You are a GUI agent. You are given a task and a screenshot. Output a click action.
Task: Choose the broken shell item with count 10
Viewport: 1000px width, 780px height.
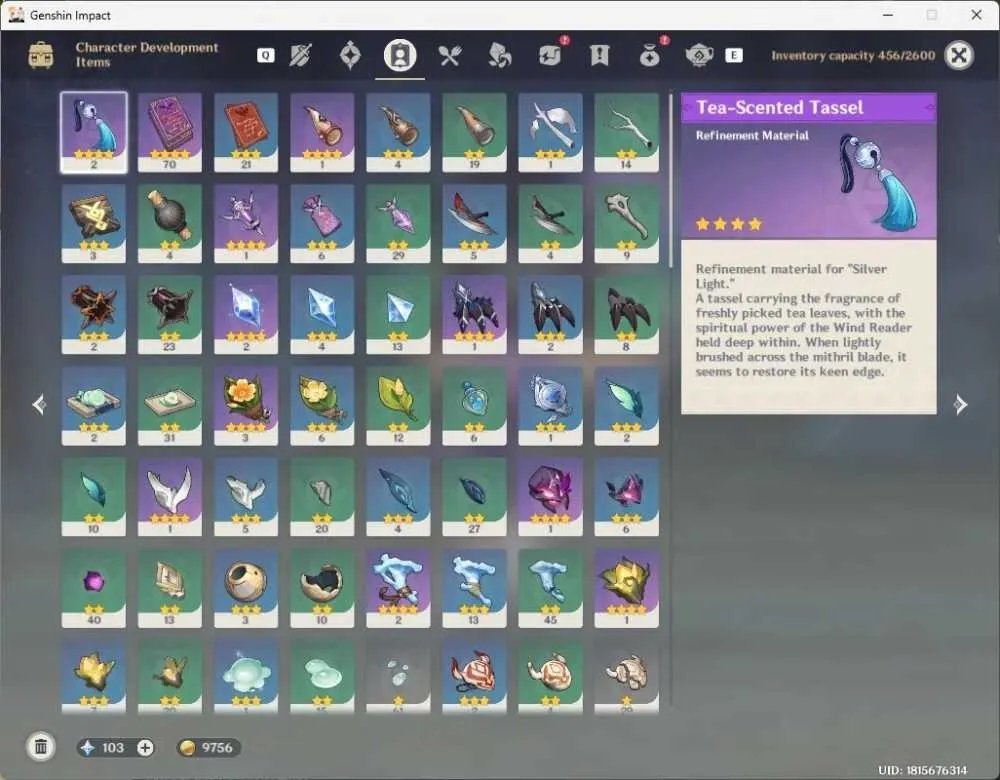(322, 589)
